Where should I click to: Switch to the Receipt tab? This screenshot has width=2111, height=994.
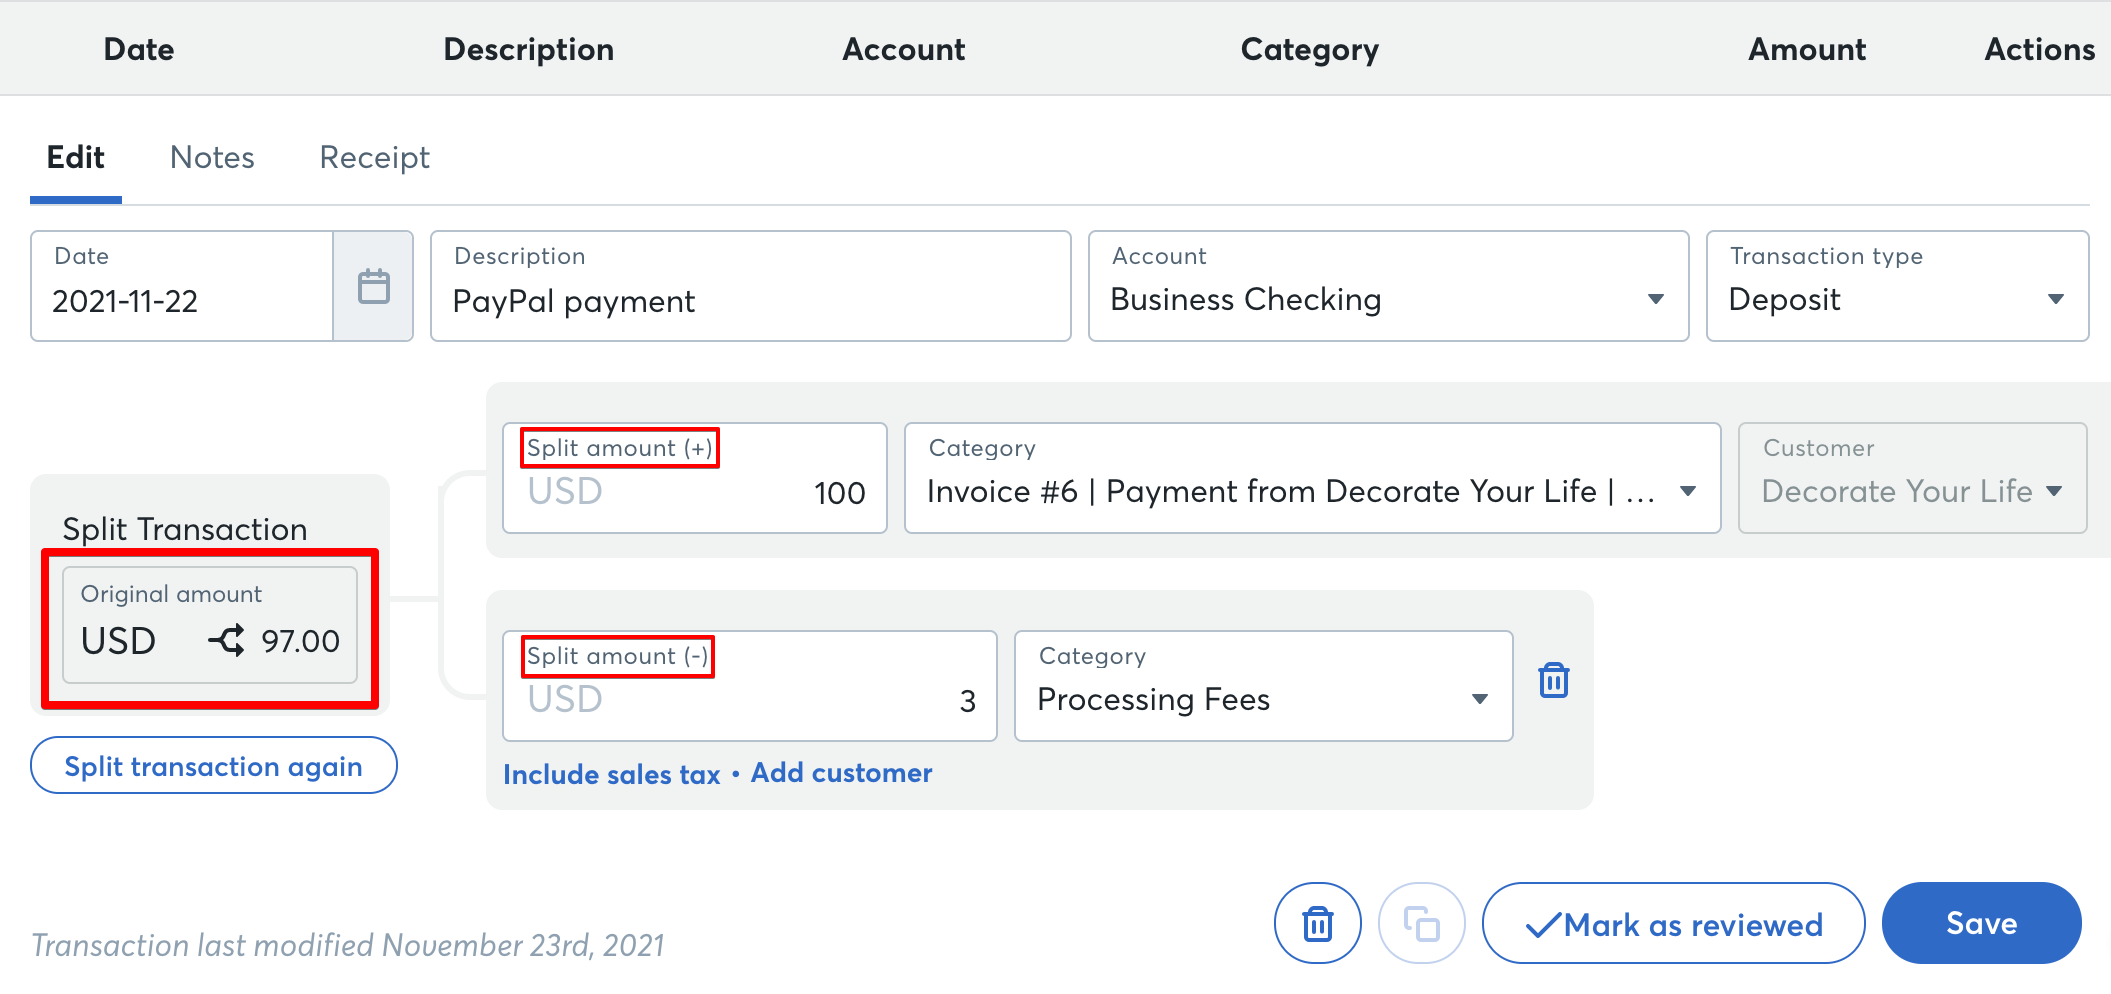[x=374, y=157]
